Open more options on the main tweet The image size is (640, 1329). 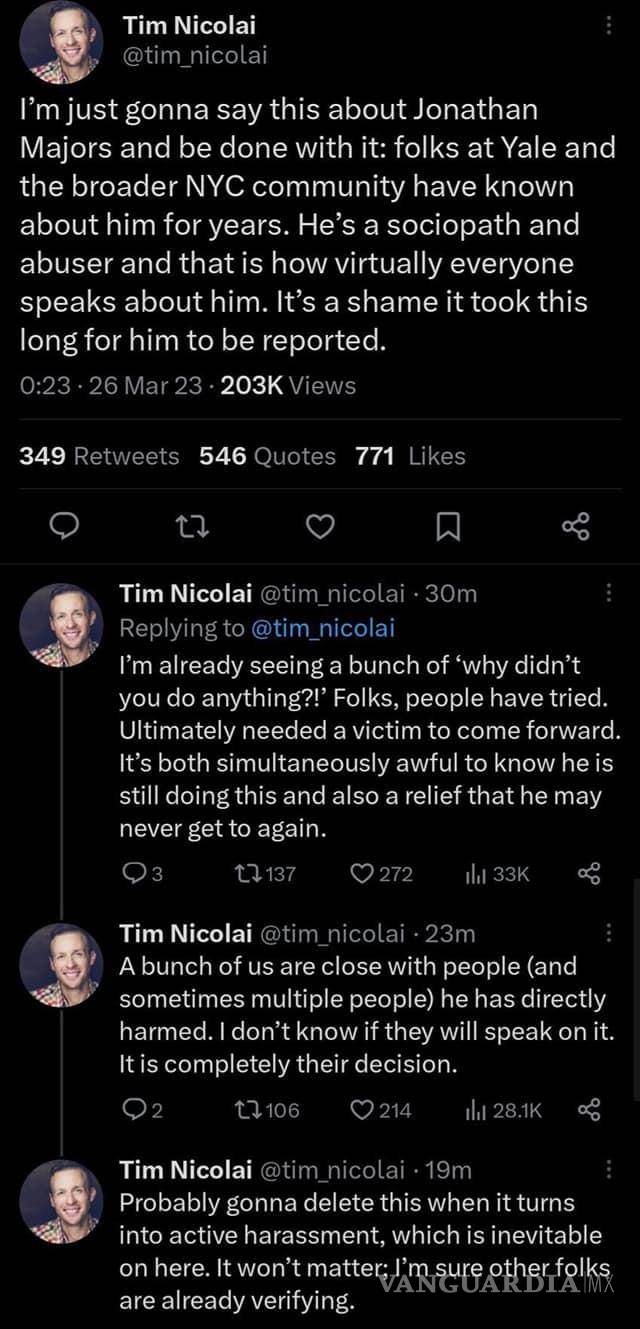coord(609,27)
